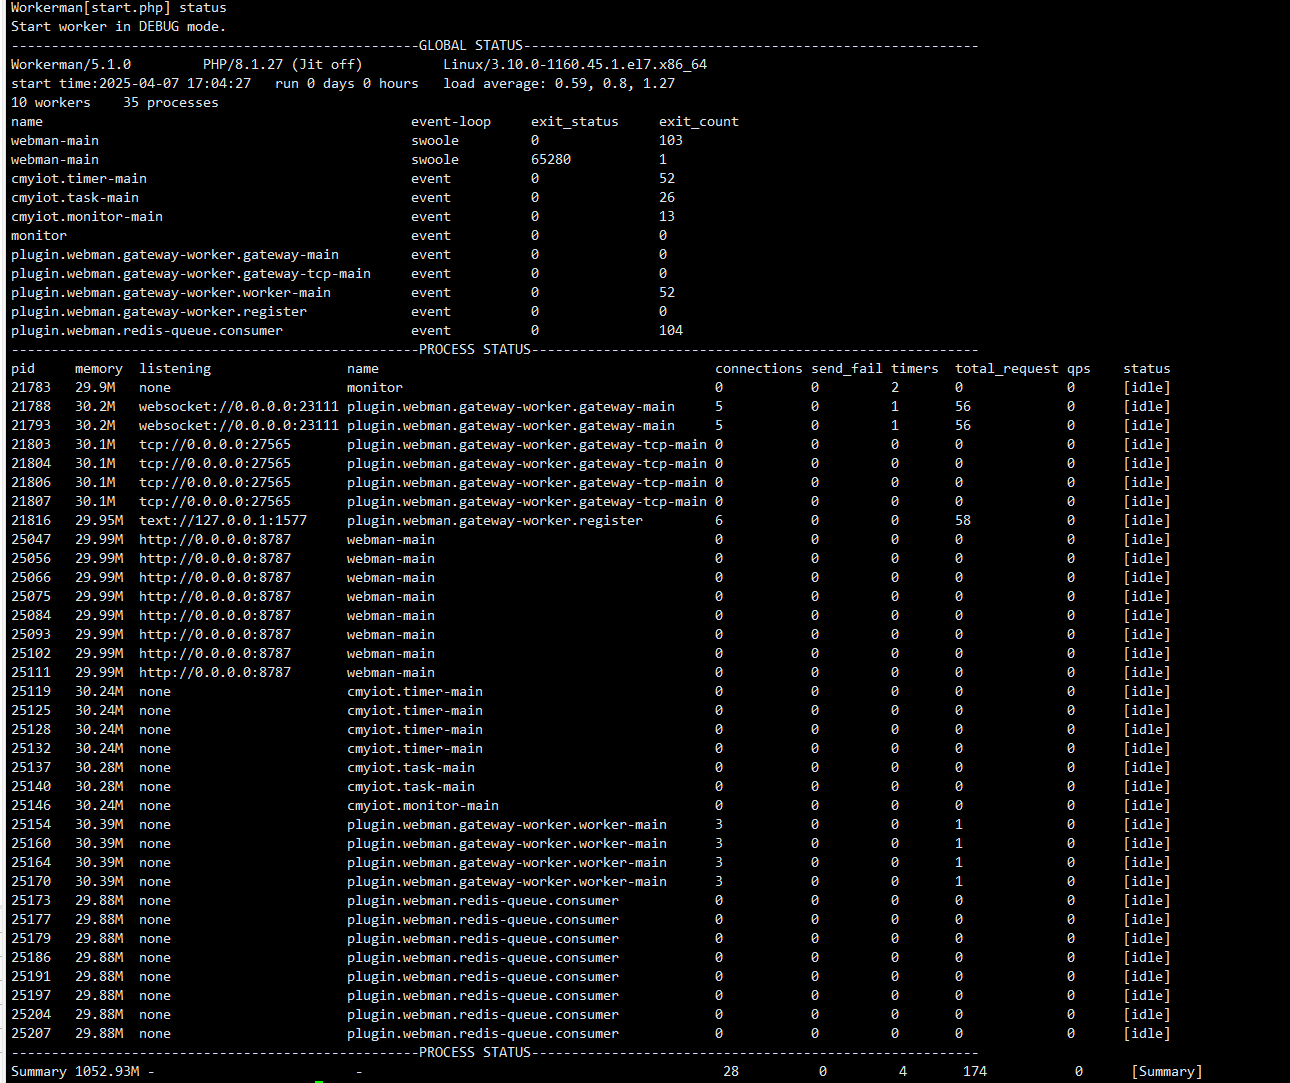Screen dimensions: 1290x1083
Task: Click cmyiot.task-main in global status list
Action: point(75,197)
